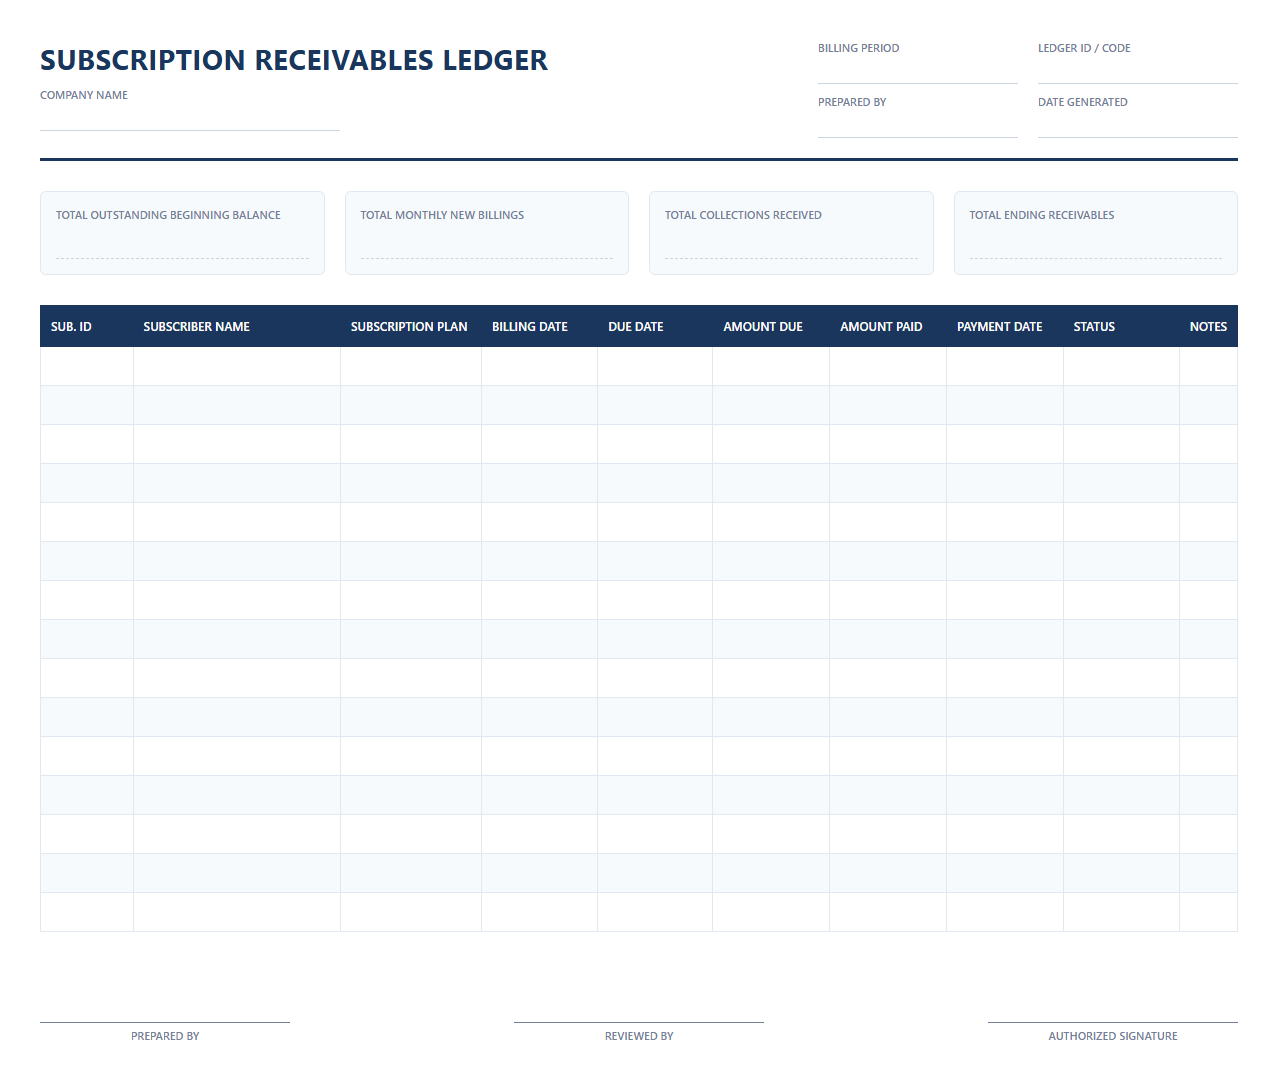Click the AMOUNT PAID column header
The height and width of the screenshot is (1083, 1278).
coord(888,326)
